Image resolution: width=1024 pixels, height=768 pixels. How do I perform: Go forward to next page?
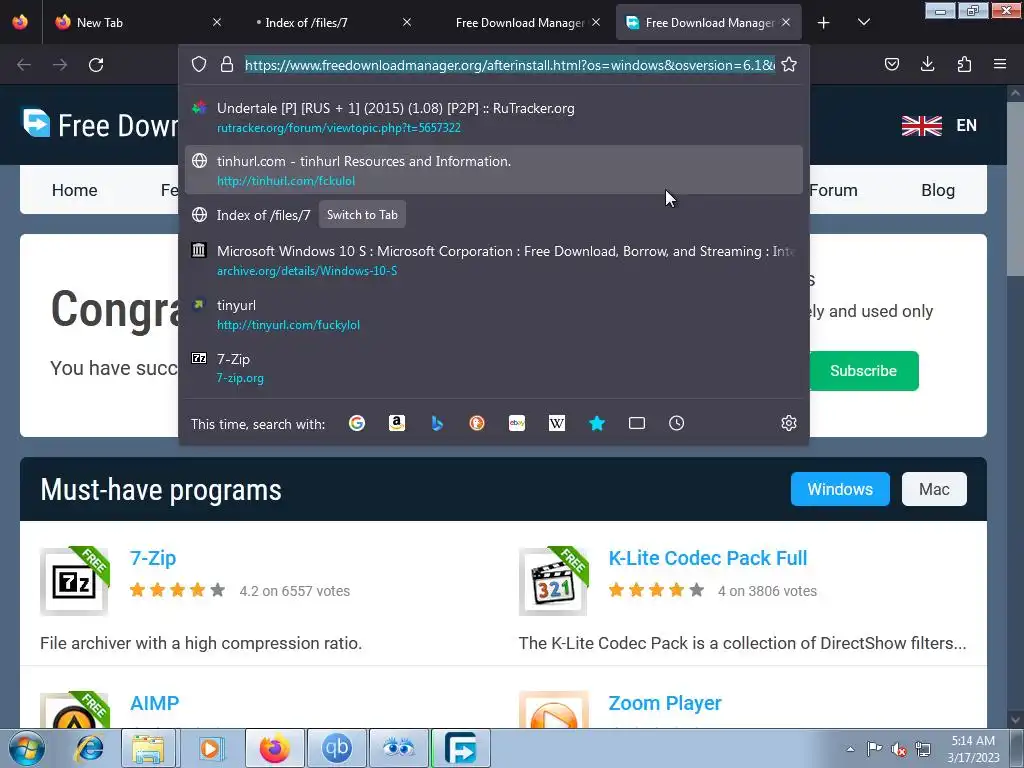(x=60, y=65)
